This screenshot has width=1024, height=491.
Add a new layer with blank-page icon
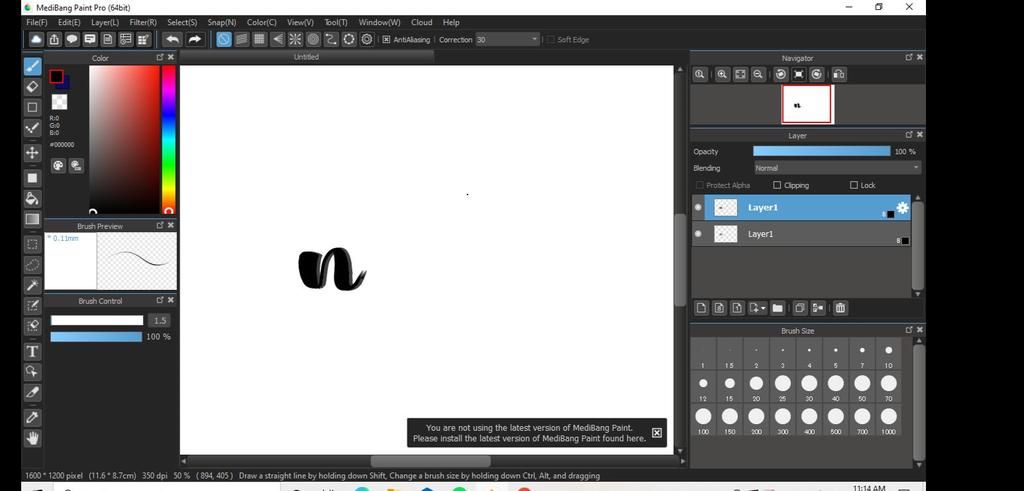pos(701,308)
